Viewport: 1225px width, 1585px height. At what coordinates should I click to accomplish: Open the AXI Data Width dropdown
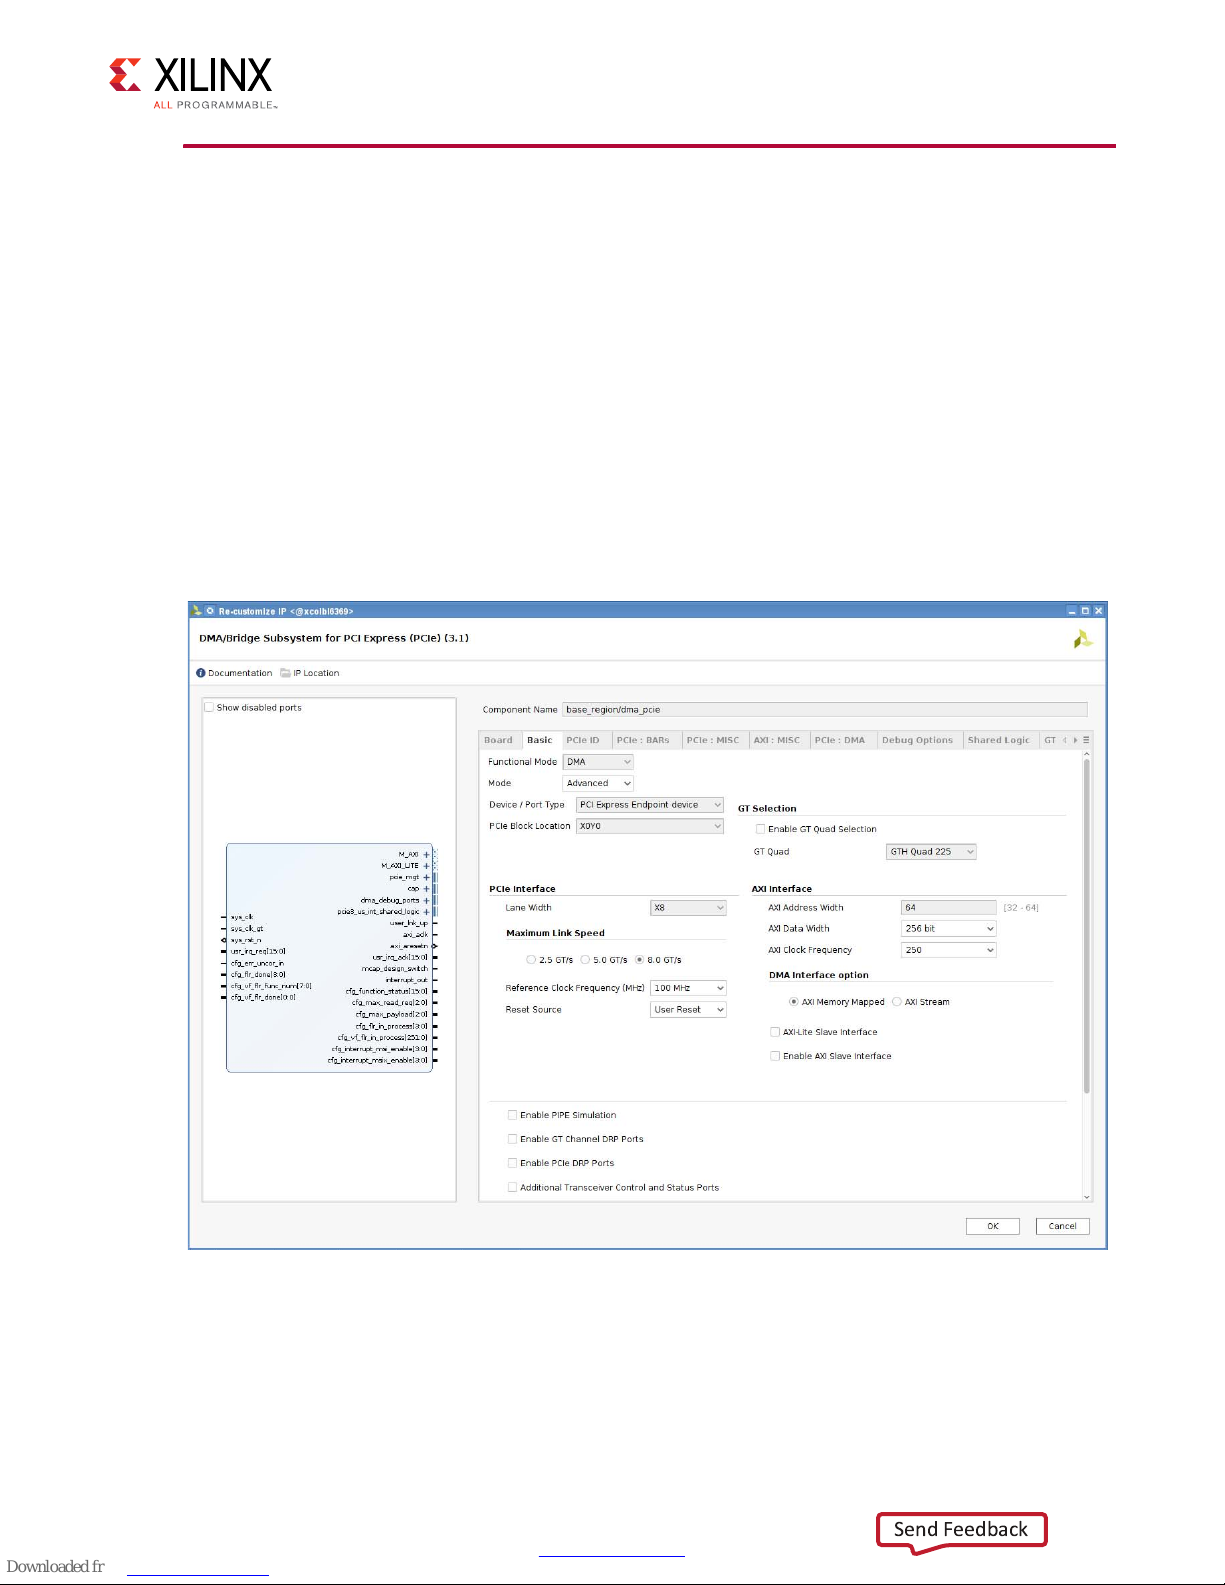click(x=949, y=929)
